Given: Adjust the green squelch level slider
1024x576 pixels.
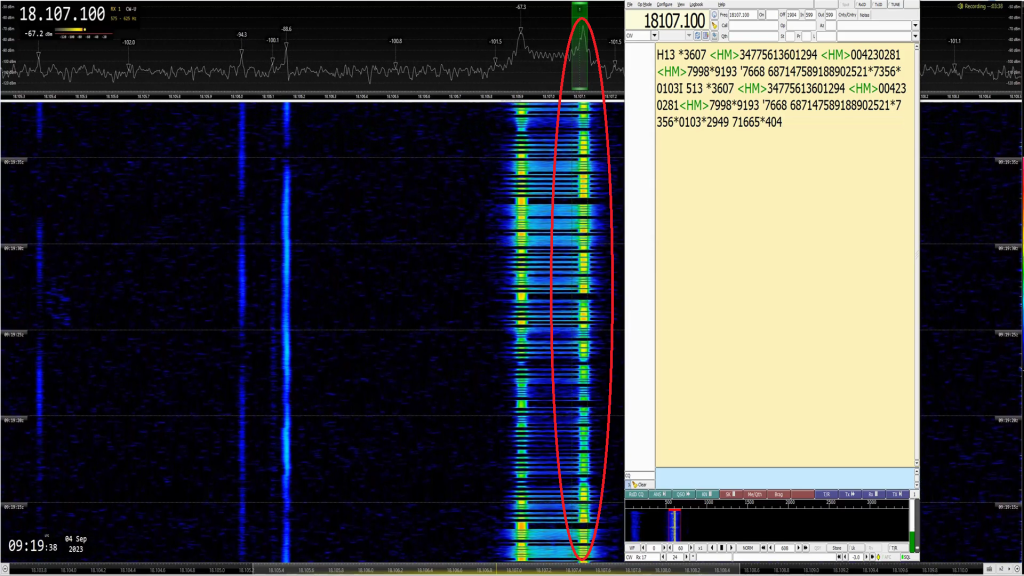Looking at the screenshot, I should tap(912, 534).
